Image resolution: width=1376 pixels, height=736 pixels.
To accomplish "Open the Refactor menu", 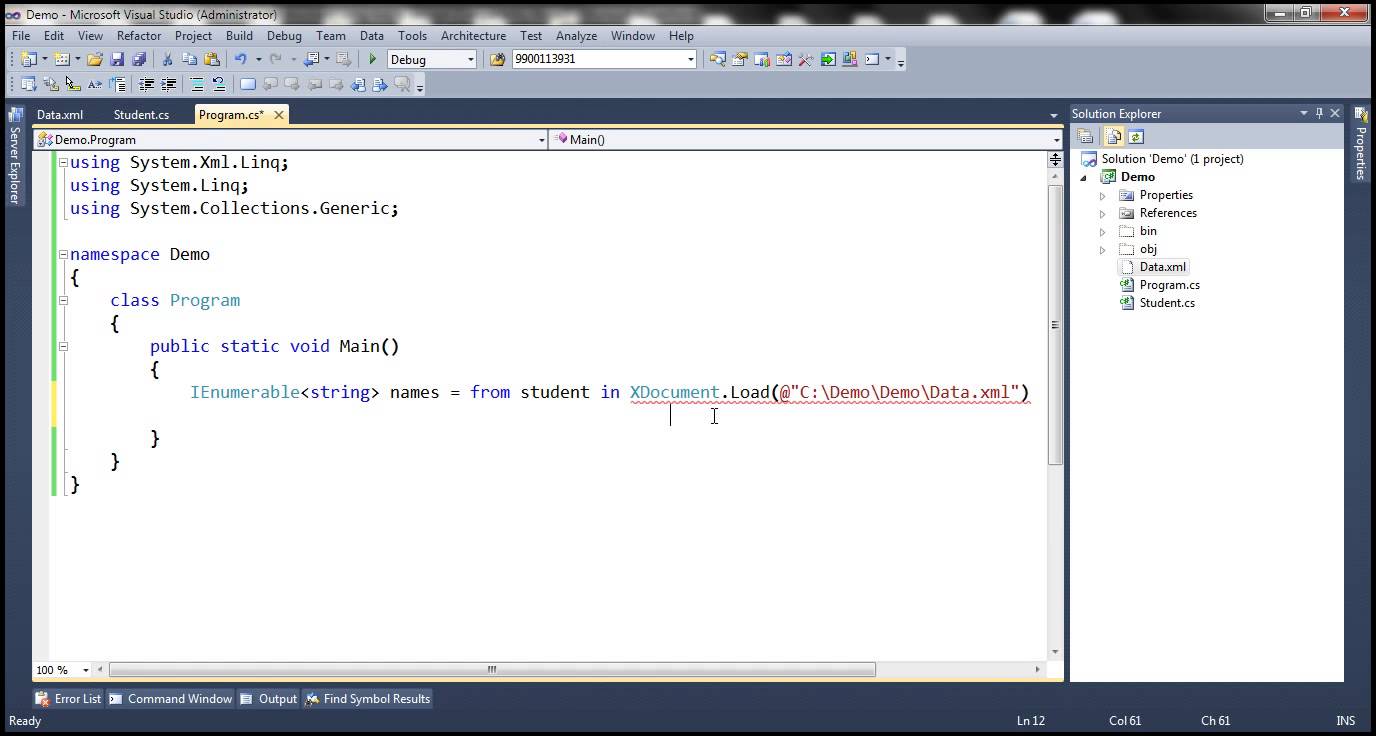I will pyautogui.click(x=139, y=35).
